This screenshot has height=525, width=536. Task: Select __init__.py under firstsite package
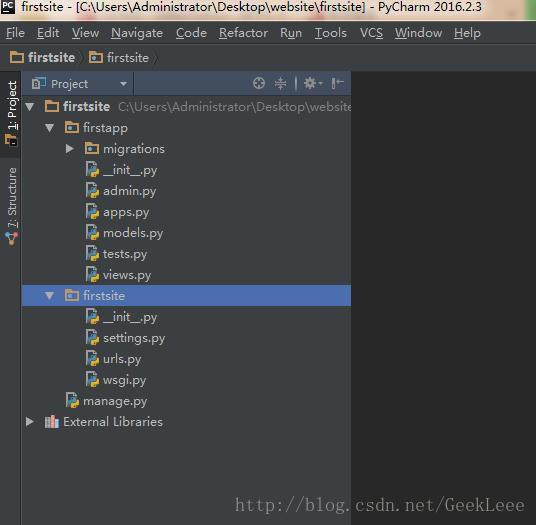pyautogui.click(x=186, y=317)
